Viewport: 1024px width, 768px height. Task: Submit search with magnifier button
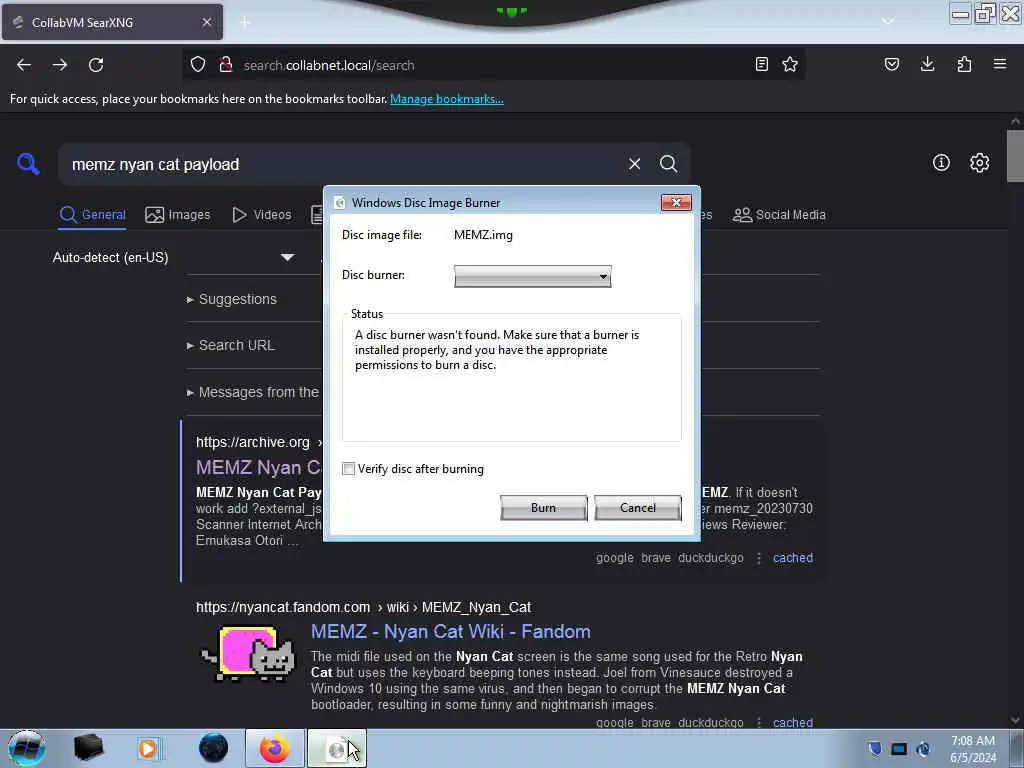click(x=668, y=164)
